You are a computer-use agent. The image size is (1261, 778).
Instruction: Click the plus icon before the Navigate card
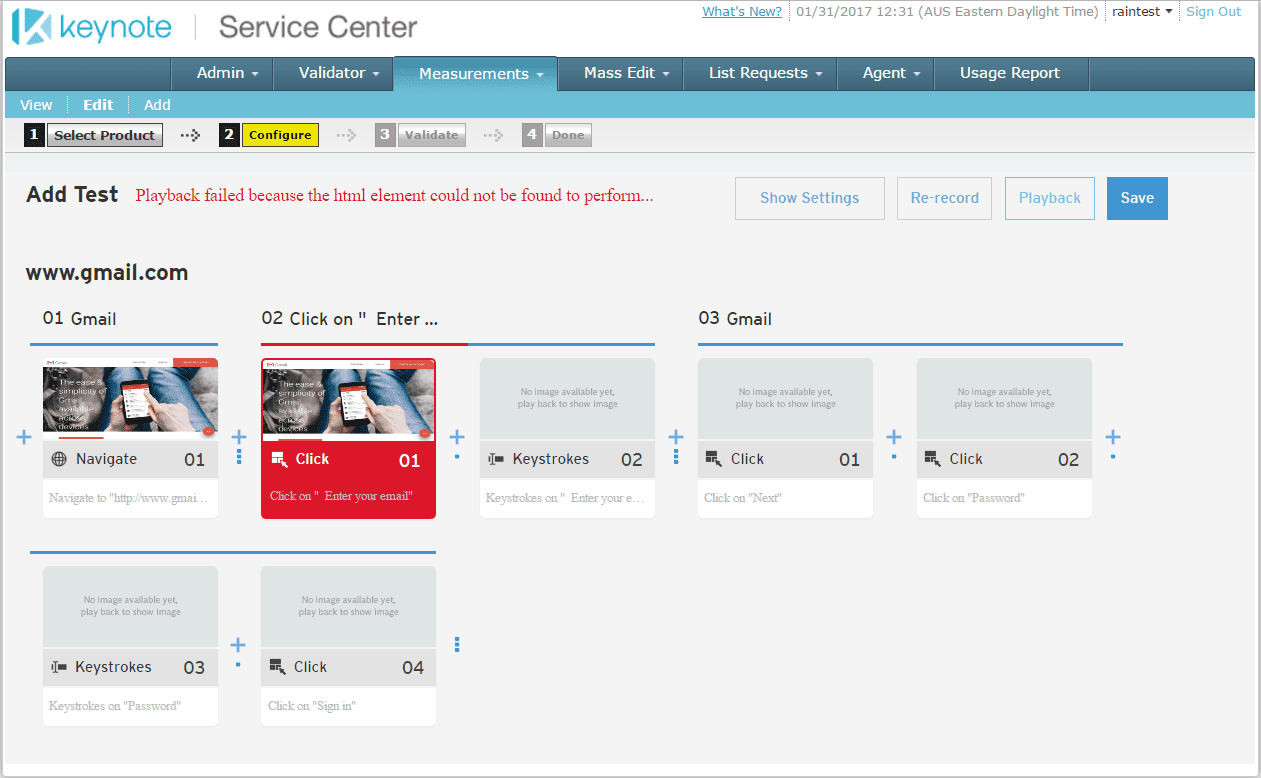25,437
